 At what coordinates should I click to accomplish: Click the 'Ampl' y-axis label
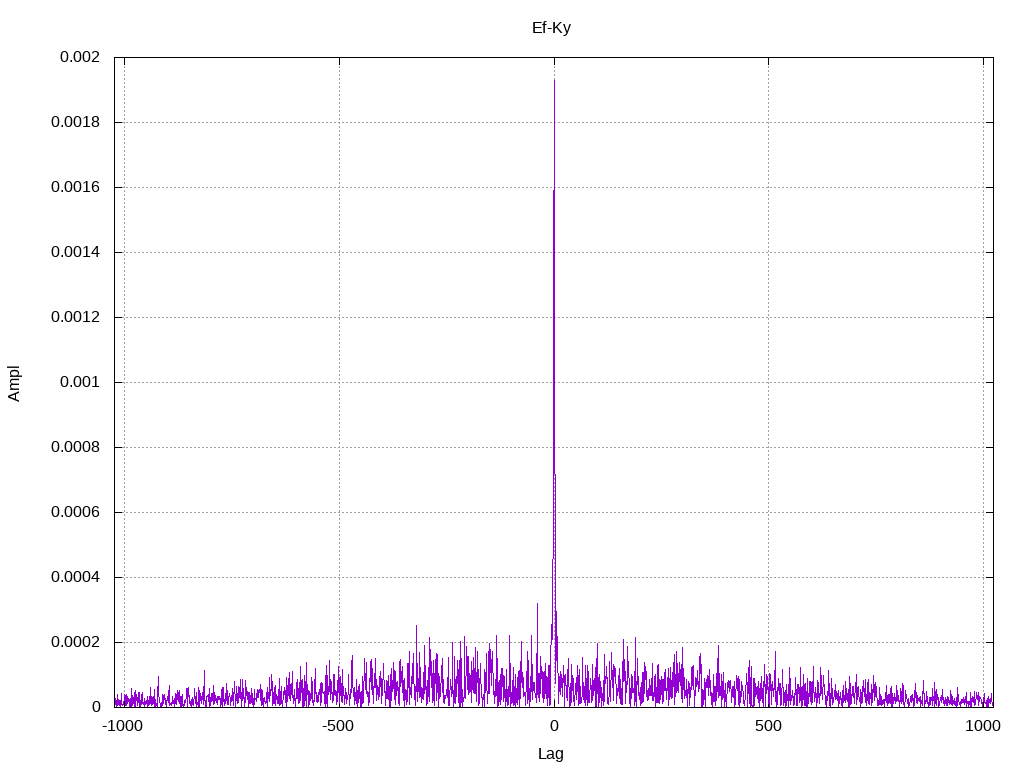pos(14,383)
